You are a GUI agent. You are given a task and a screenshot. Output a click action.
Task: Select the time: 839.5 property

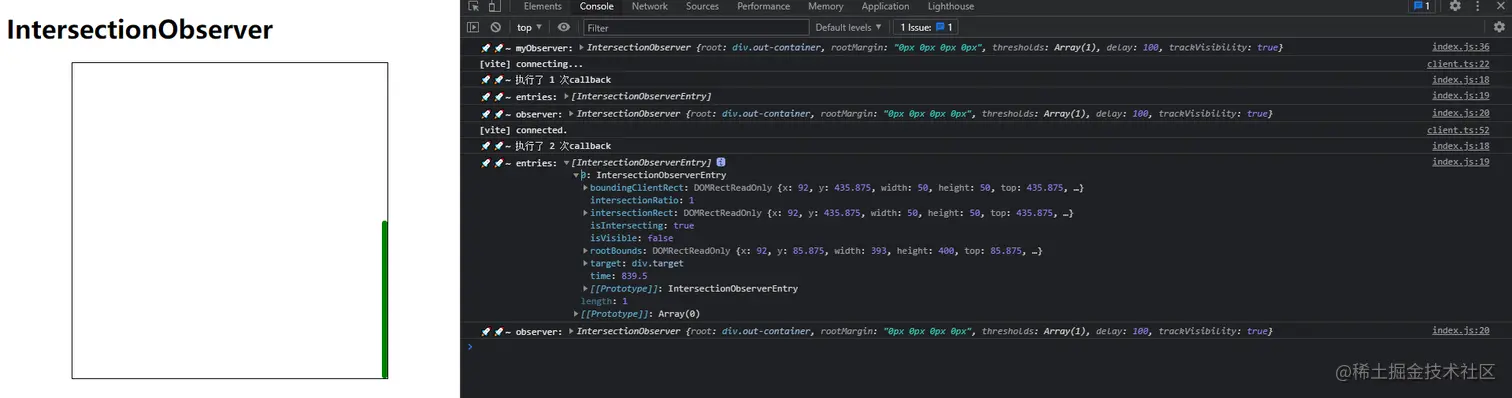(618, 276)
